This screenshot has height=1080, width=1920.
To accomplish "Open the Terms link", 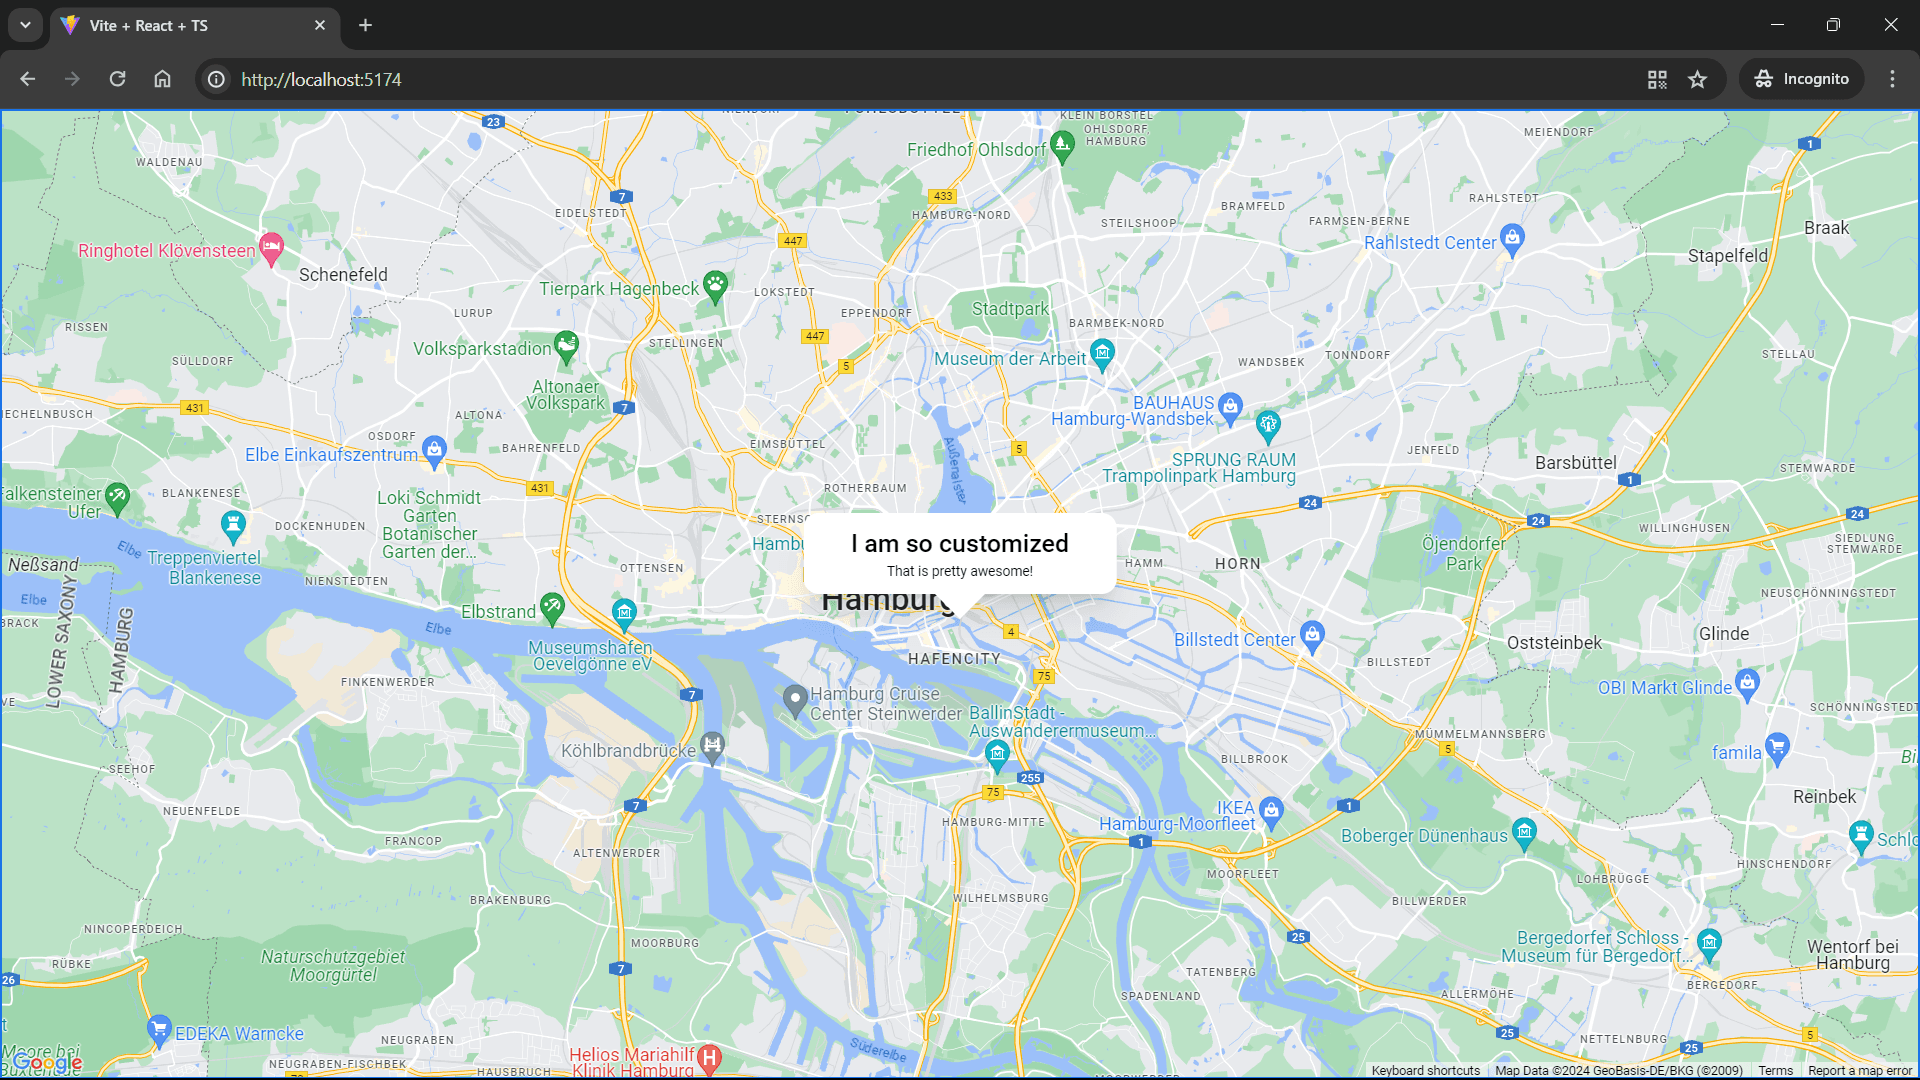I will (1775, 1070).
